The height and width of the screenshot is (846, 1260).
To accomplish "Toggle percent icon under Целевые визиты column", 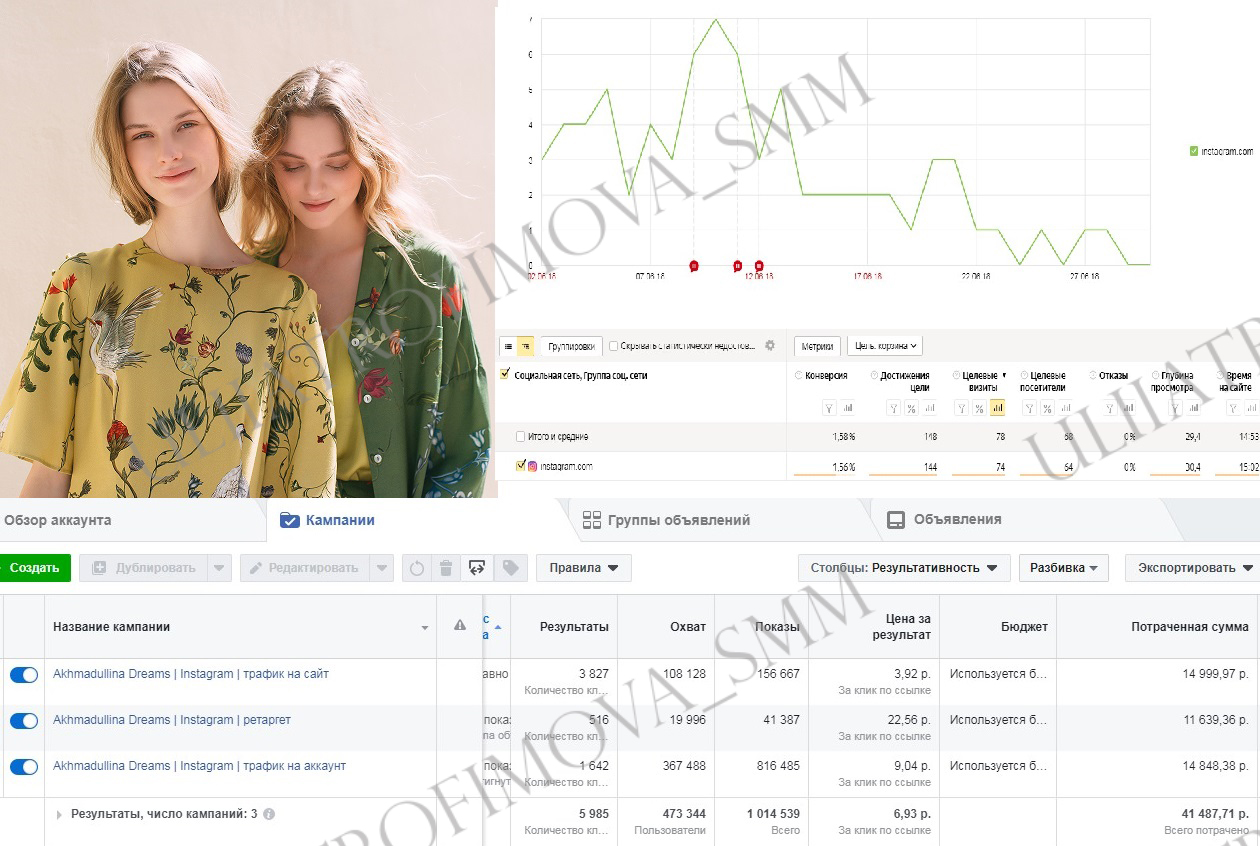I will (979, 408).
